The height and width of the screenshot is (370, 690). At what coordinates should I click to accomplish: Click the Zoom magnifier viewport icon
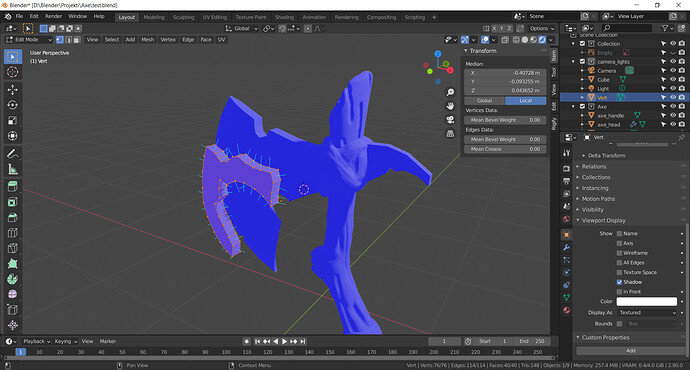pyautogui.click(x=450, y=92)
